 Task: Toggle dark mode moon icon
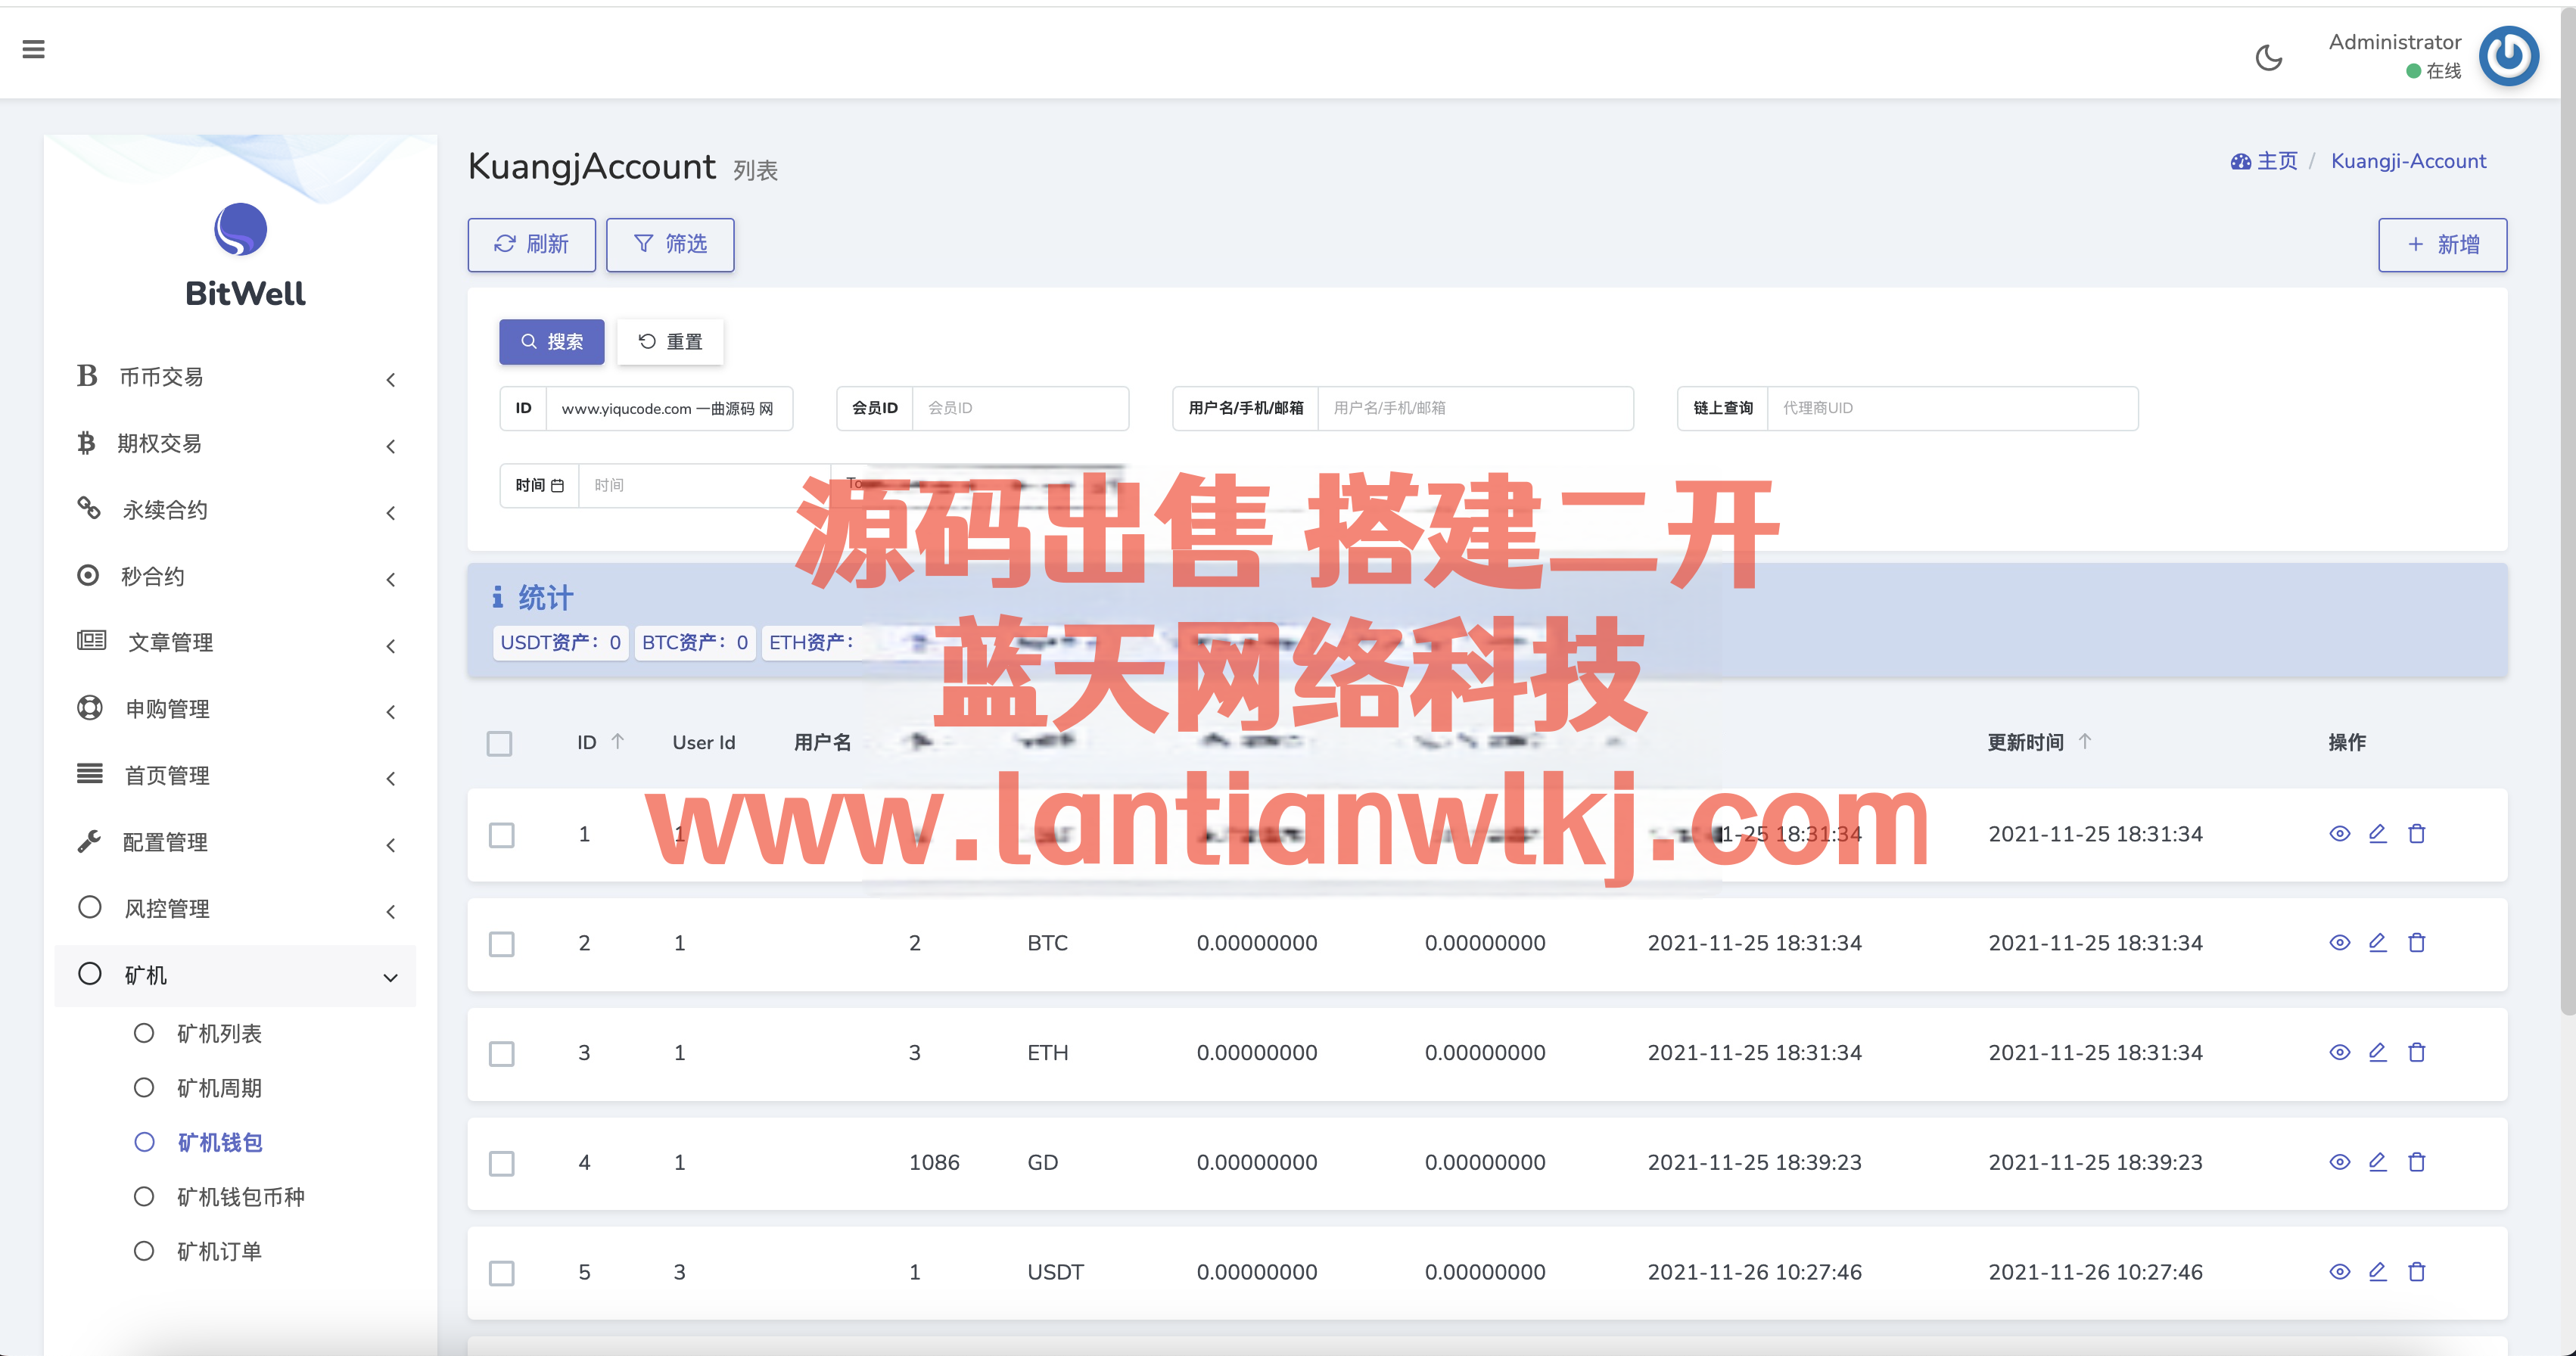[x=2268, y=58]
